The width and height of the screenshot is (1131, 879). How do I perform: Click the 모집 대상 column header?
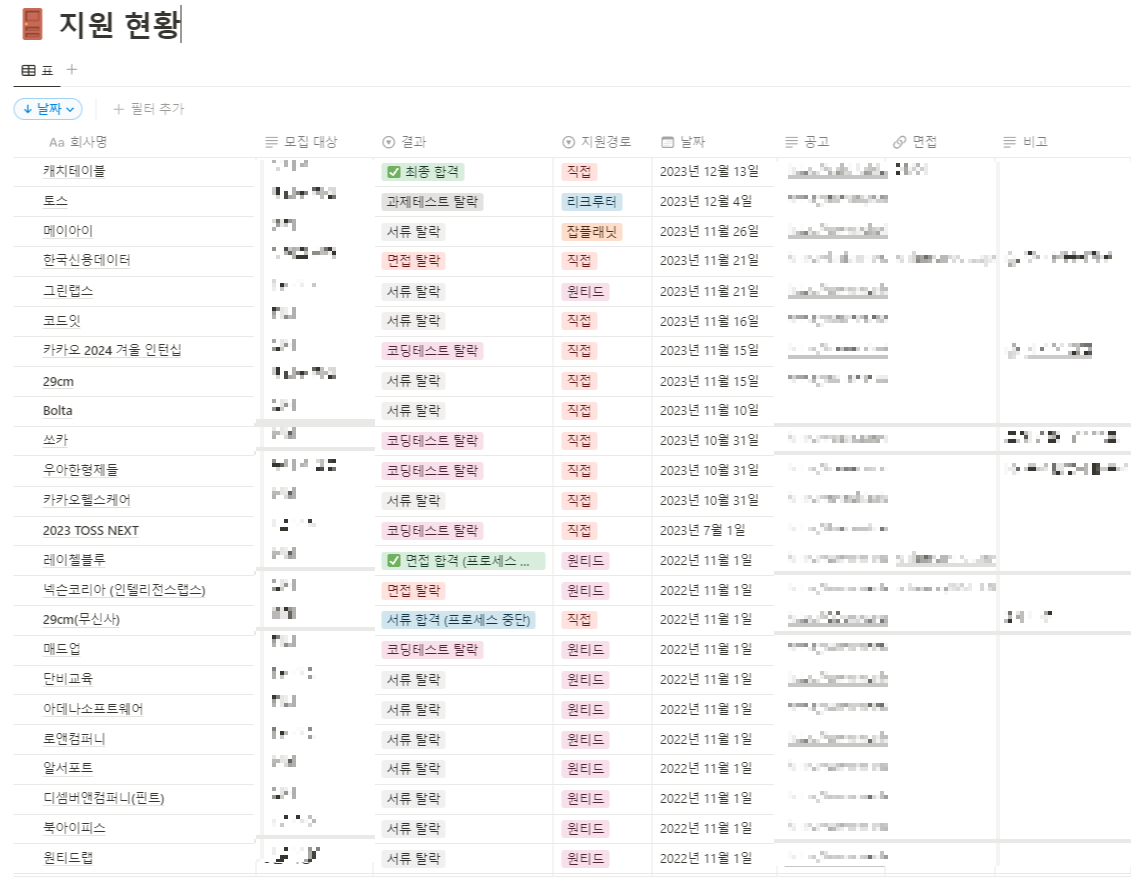coord(302,142)
